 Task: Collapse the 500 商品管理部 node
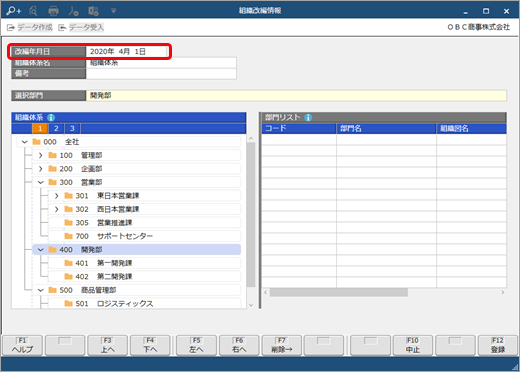40,290
